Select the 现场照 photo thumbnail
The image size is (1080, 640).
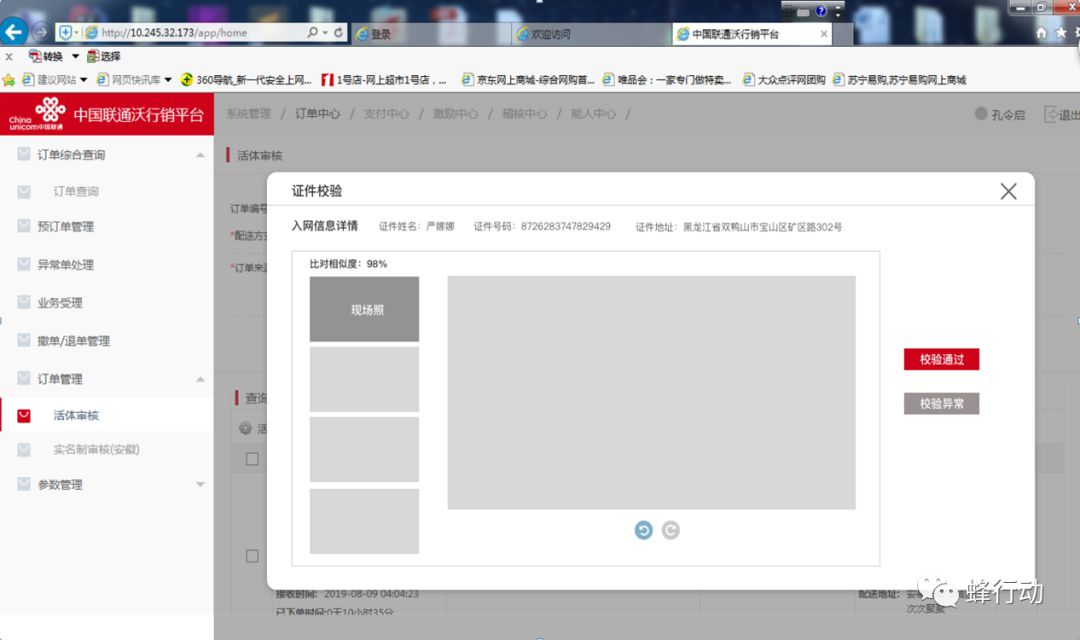(x=364, y=310)
